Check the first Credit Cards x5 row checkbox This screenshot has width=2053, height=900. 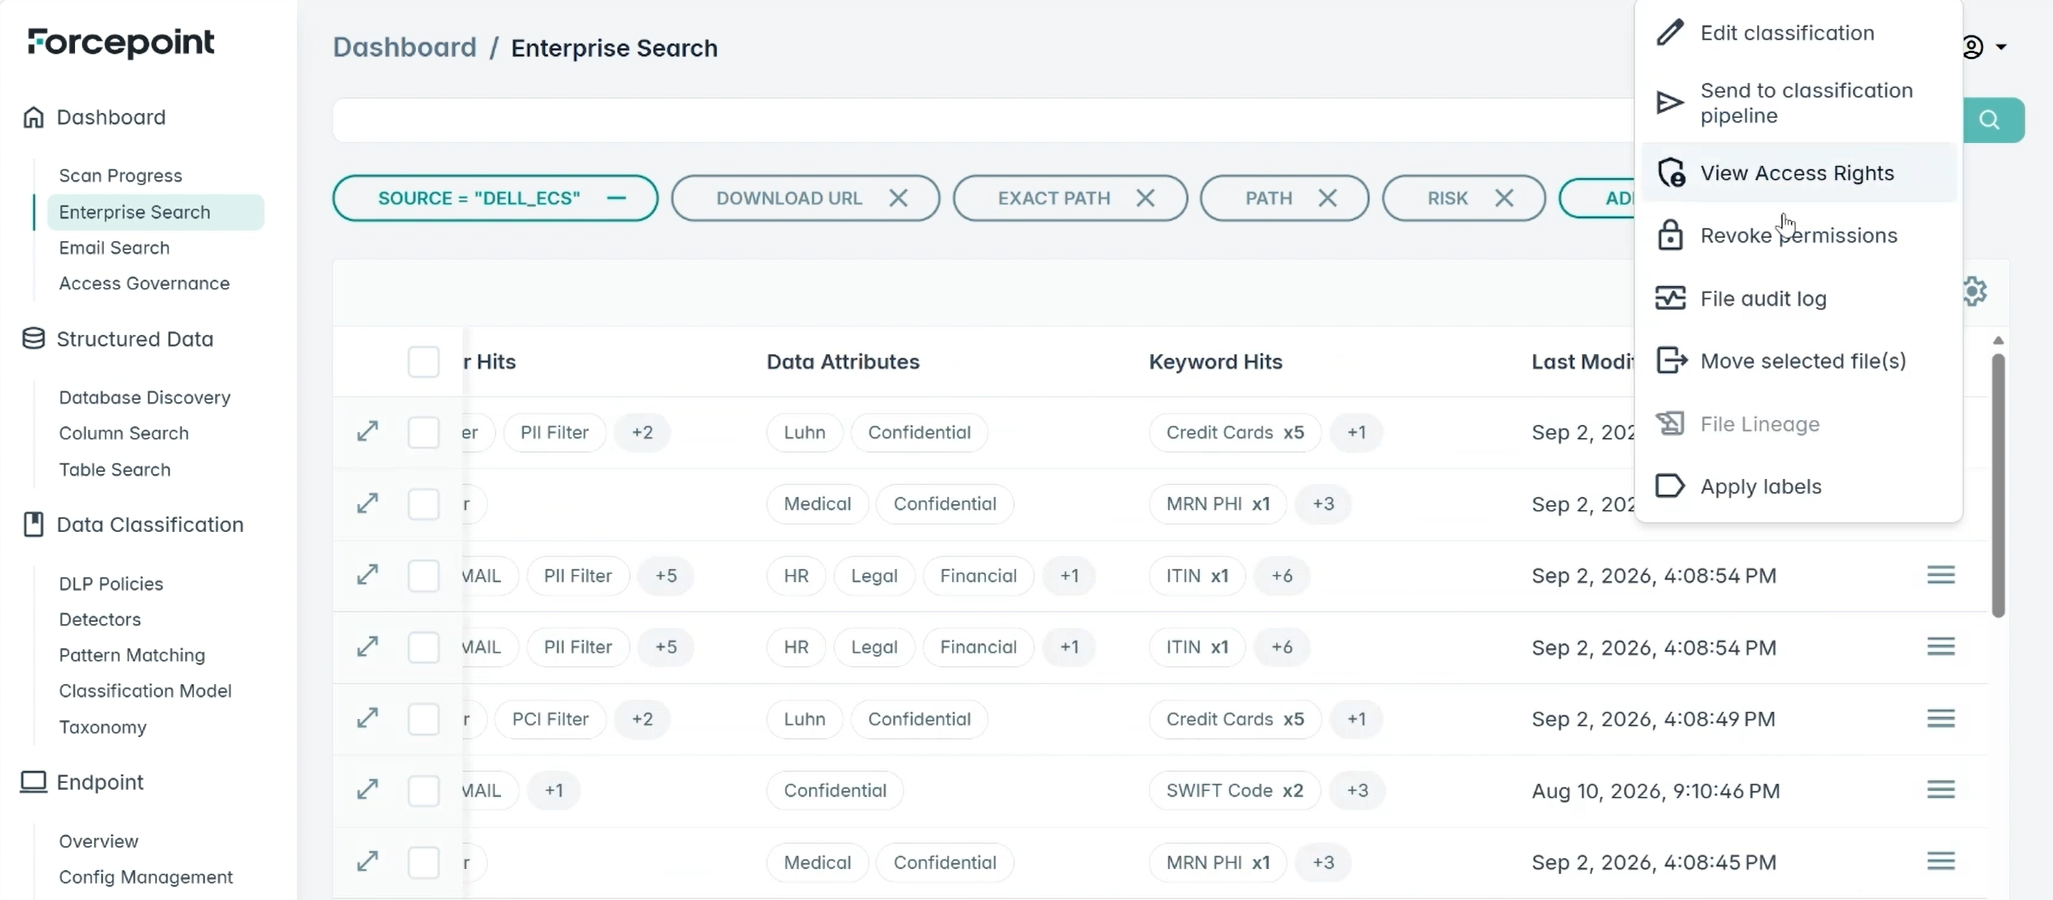424,433
